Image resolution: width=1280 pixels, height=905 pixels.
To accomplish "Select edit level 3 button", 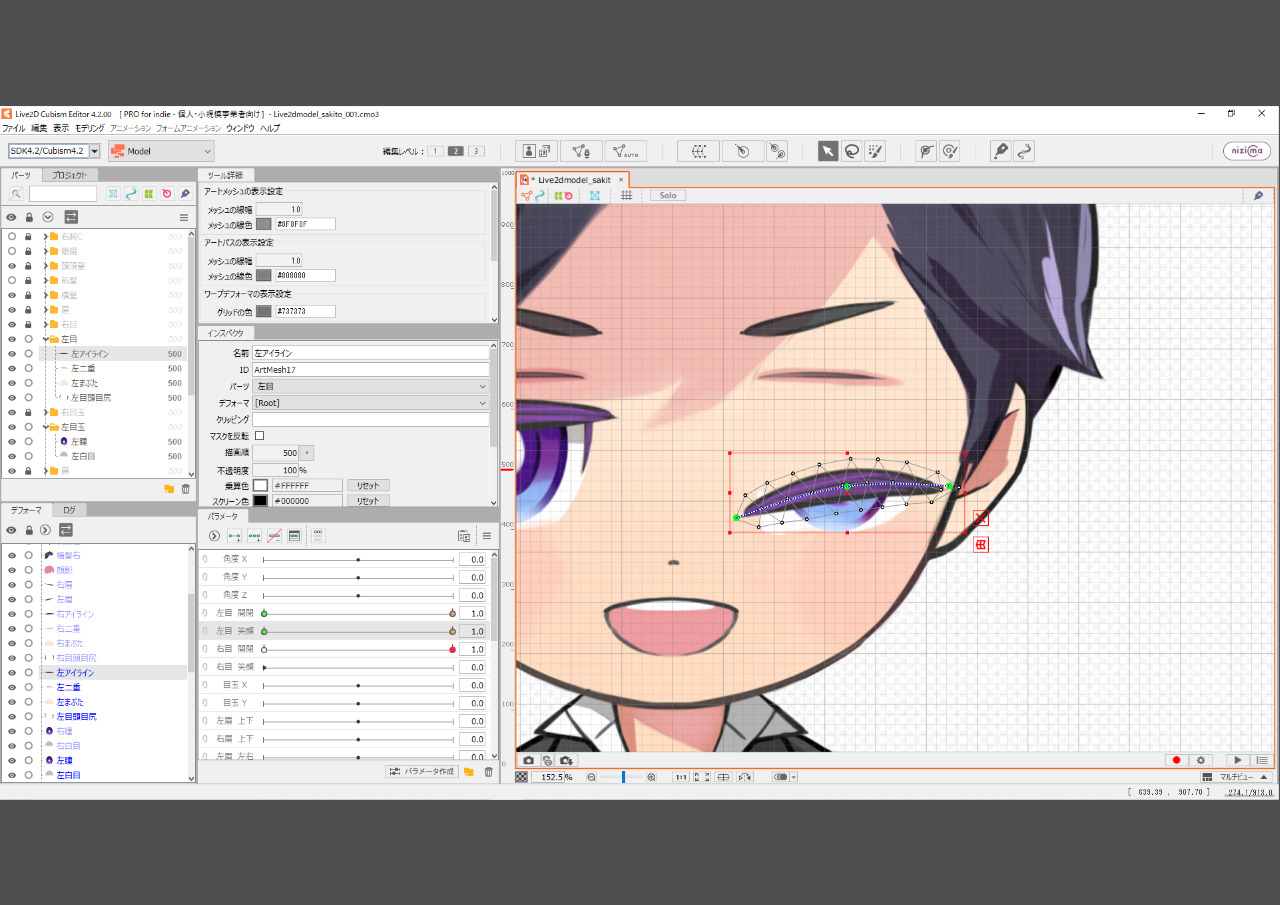I will 476,151.
